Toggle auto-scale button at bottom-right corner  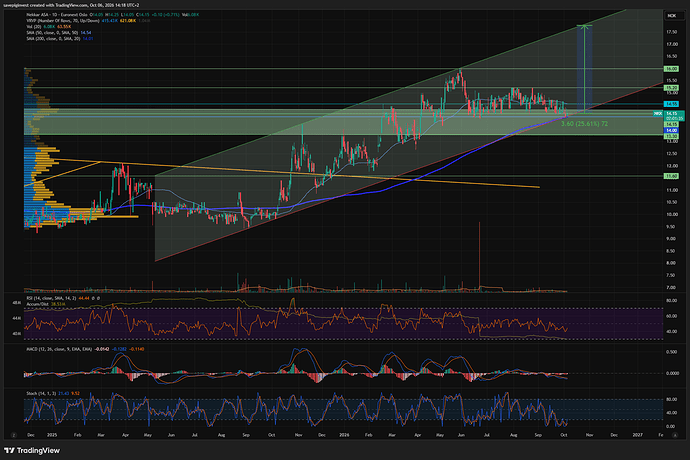tap(675, 435)
